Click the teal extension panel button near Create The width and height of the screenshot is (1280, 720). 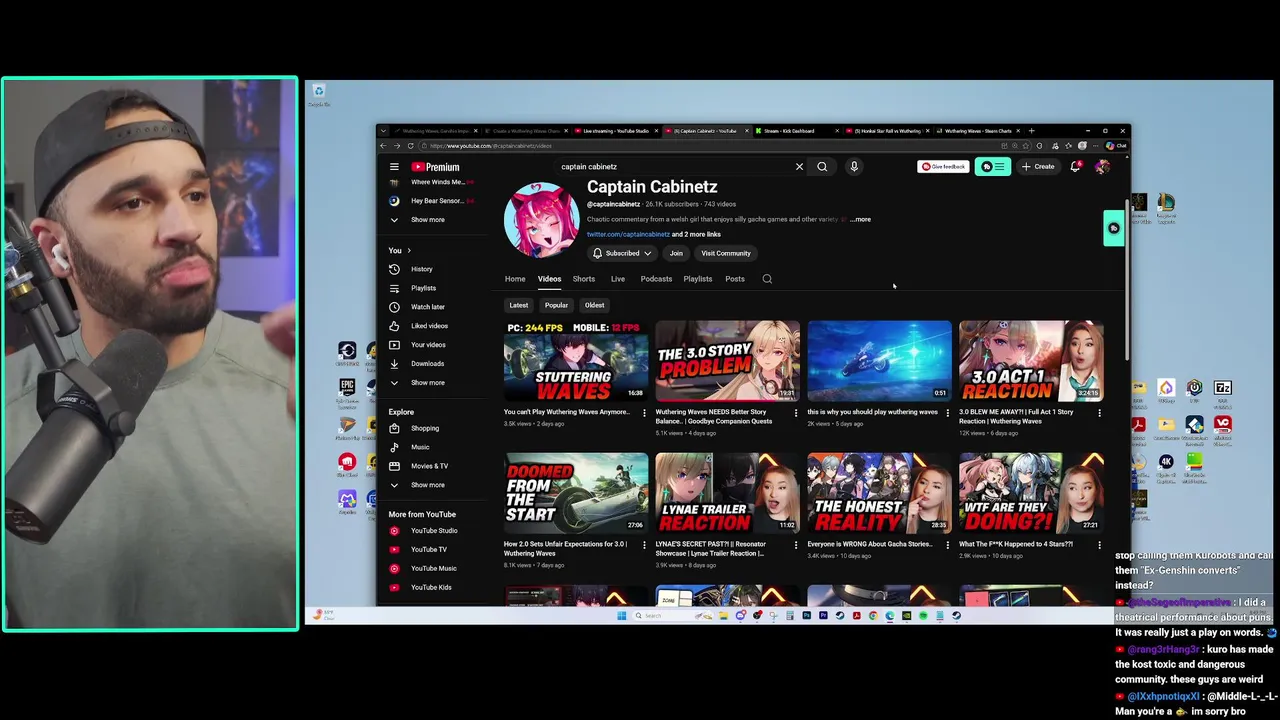tap(993, 167)
